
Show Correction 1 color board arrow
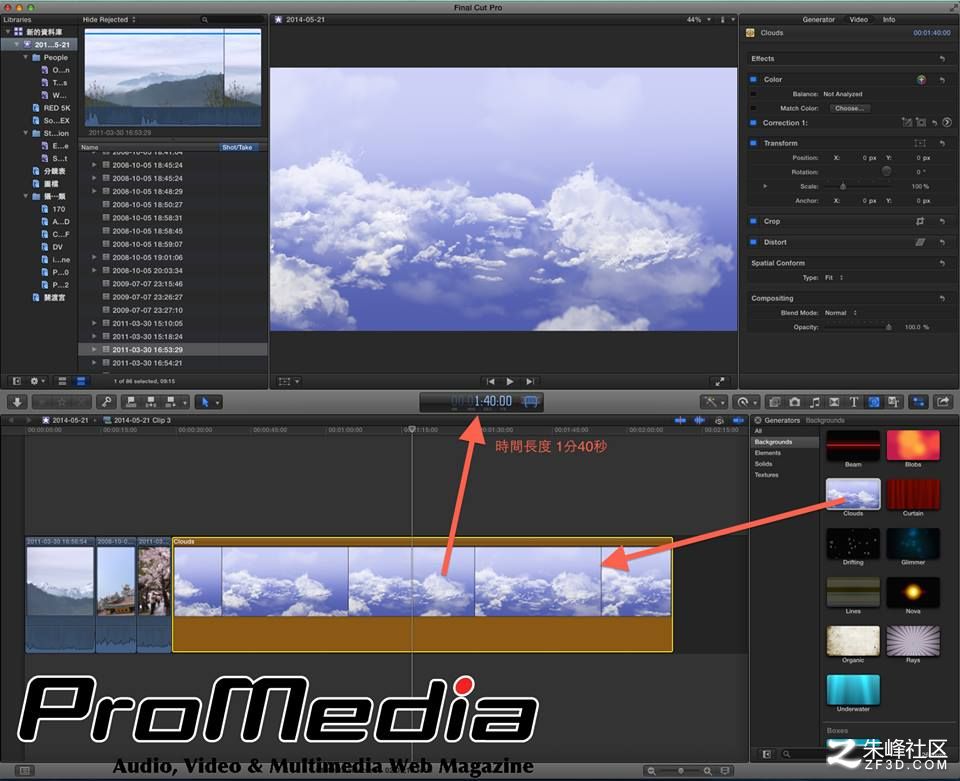(x=947, y=122)
